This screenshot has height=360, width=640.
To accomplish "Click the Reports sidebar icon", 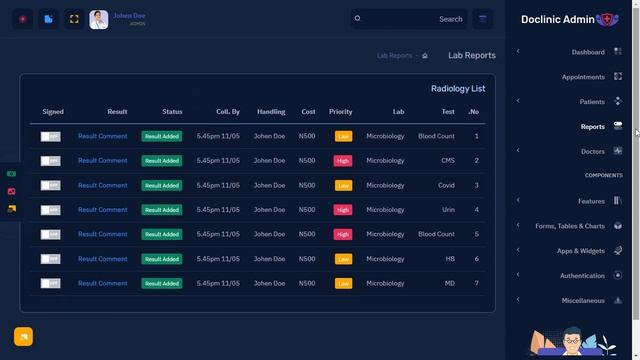I will coord(618,126).
